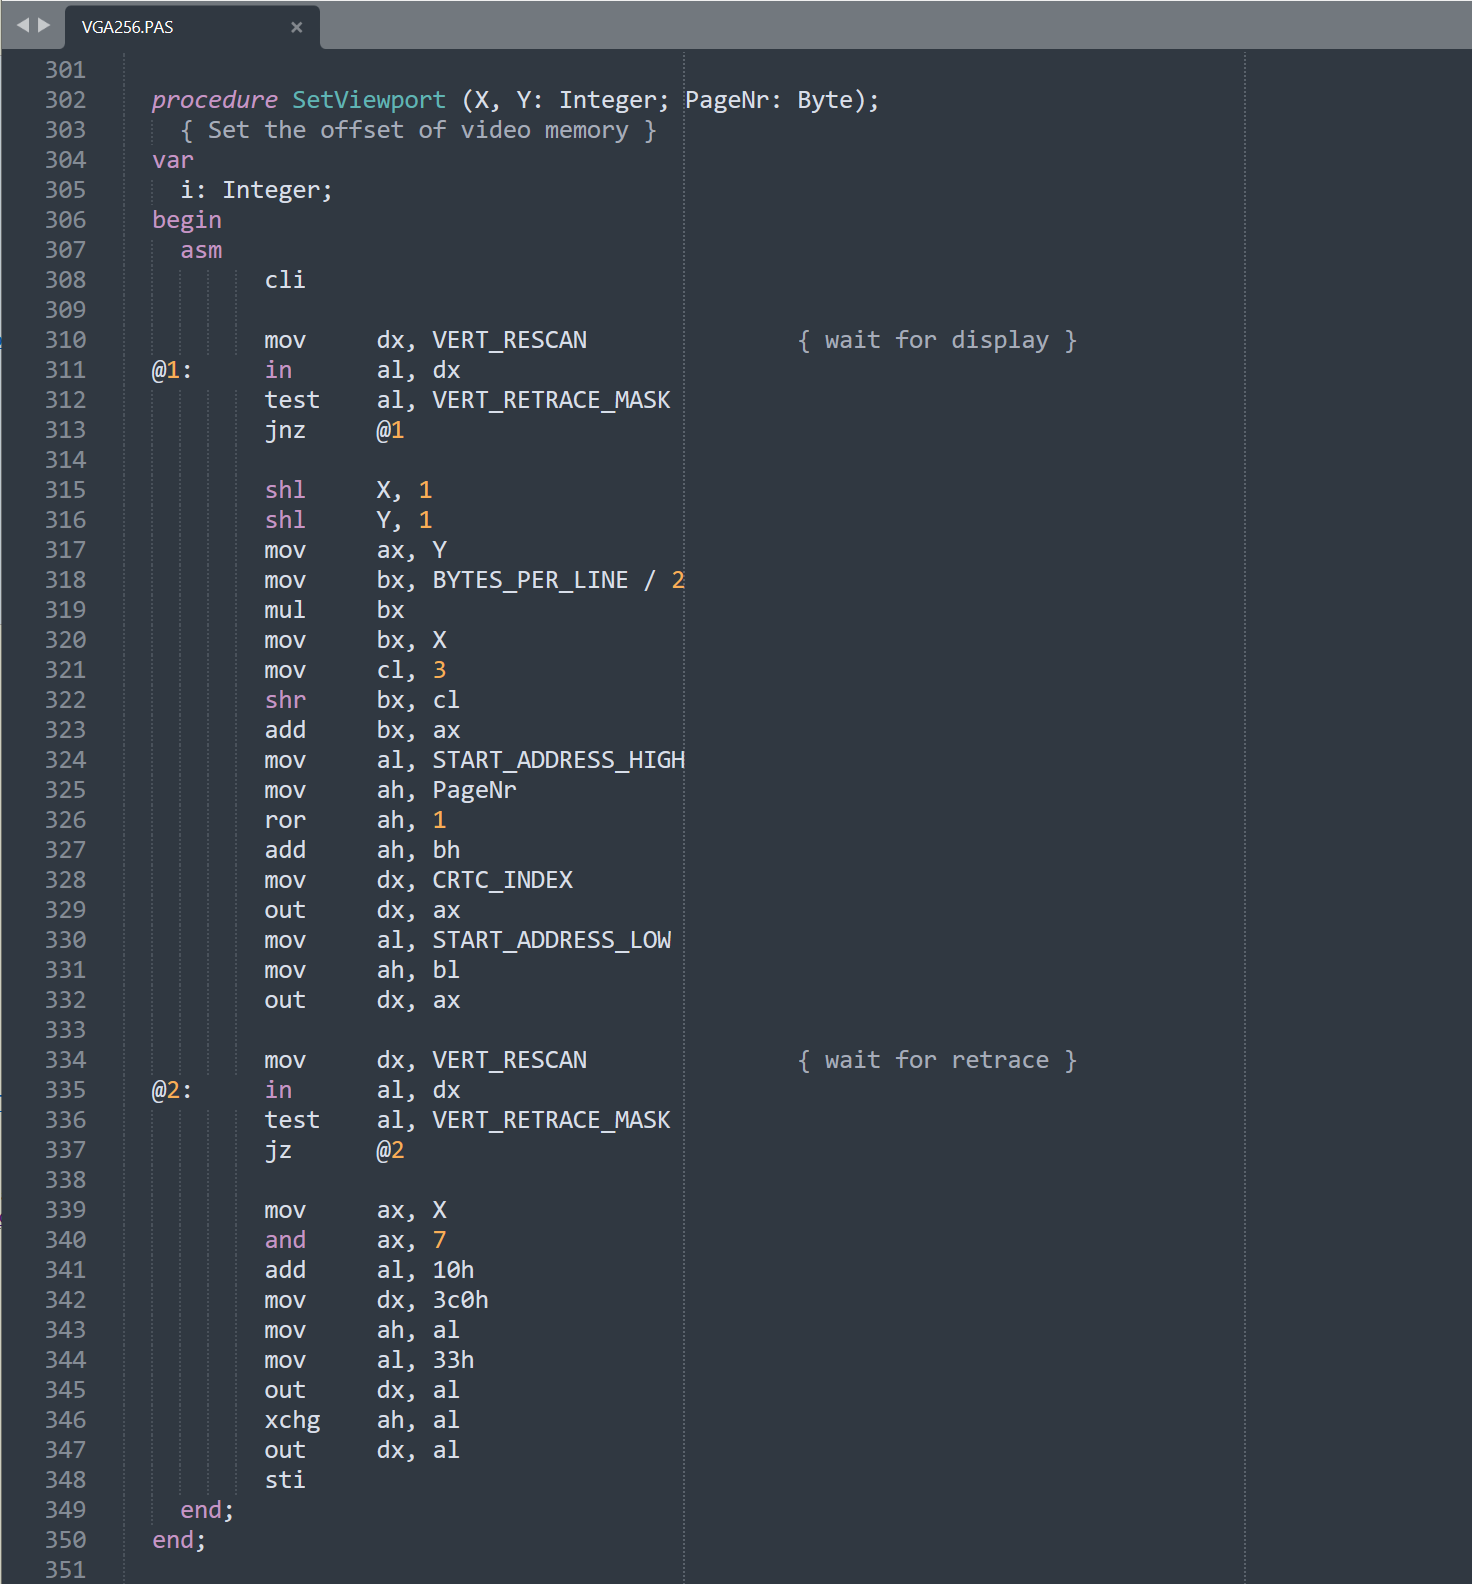Place cursor on BYTES_PER_LINE constant
Viewport: 1472px width, 1584px height.
pos(530,580)
